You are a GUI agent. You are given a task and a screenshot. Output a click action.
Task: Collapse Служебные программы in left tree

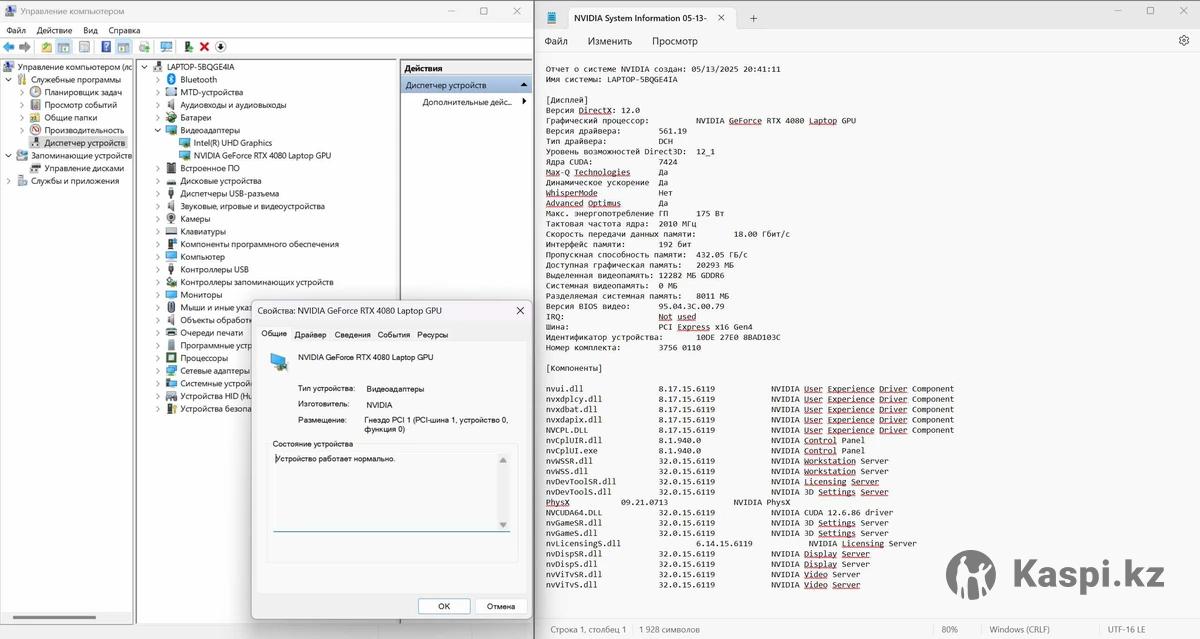pyautogui.click(x=9, y=79)
